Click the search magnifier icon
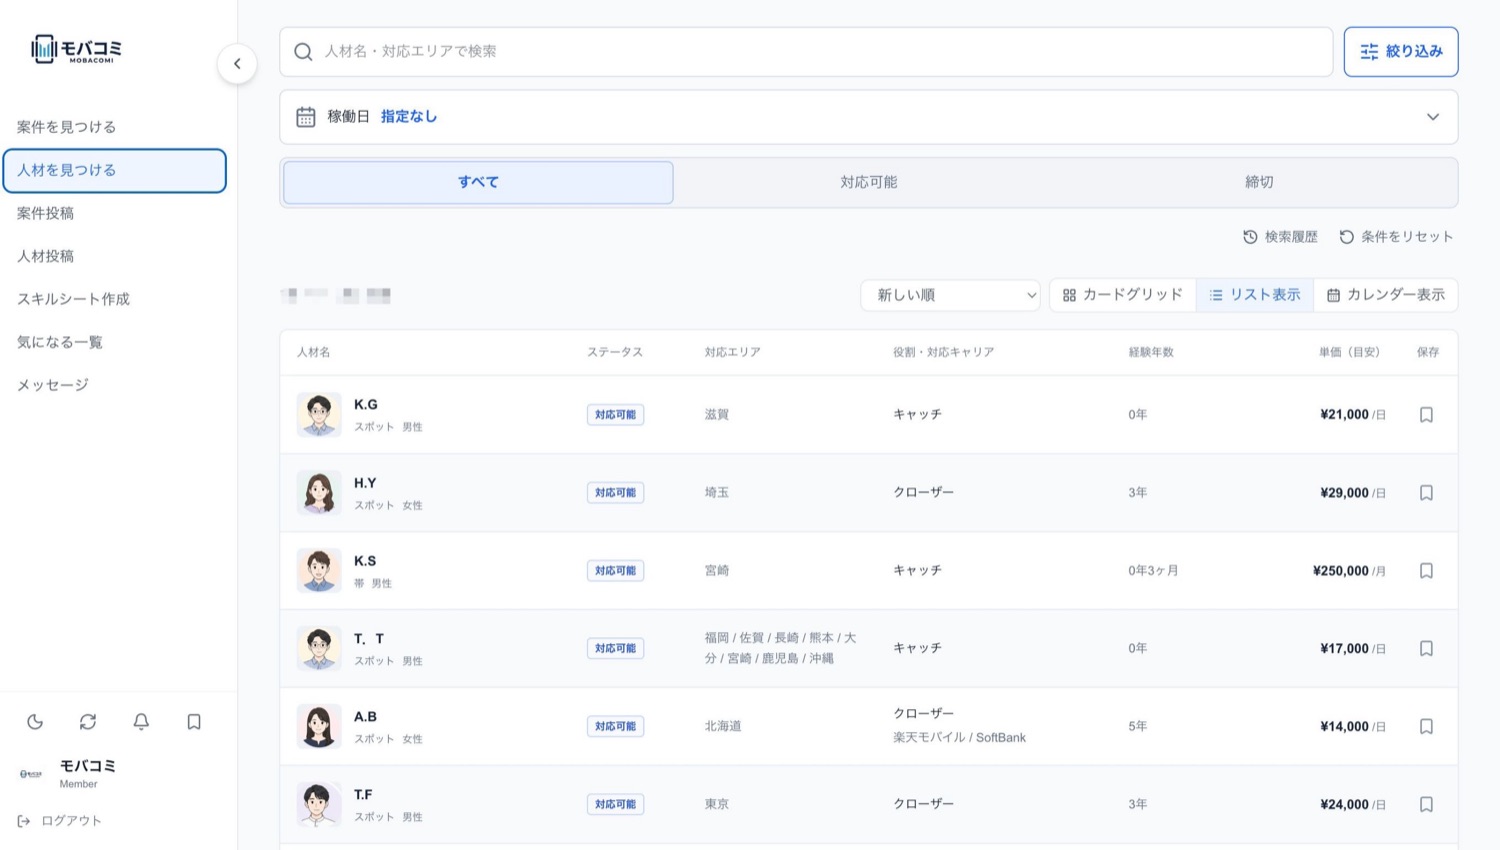The width and height of the screenshot is (1500, 850). pos(303,52)
